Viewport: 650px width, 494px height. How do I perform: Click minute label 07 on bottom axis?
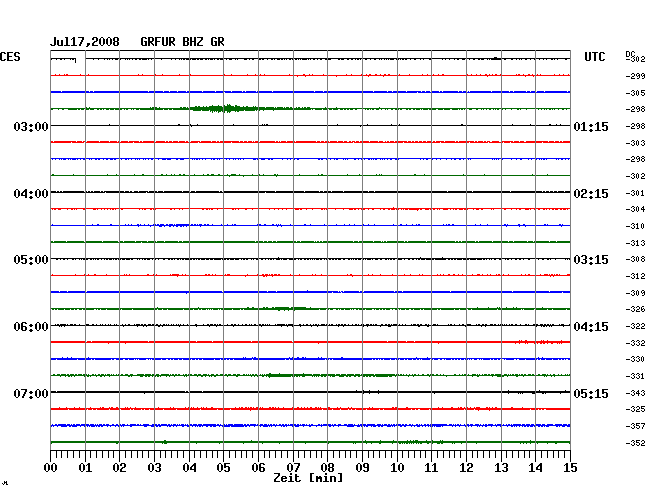293,468
